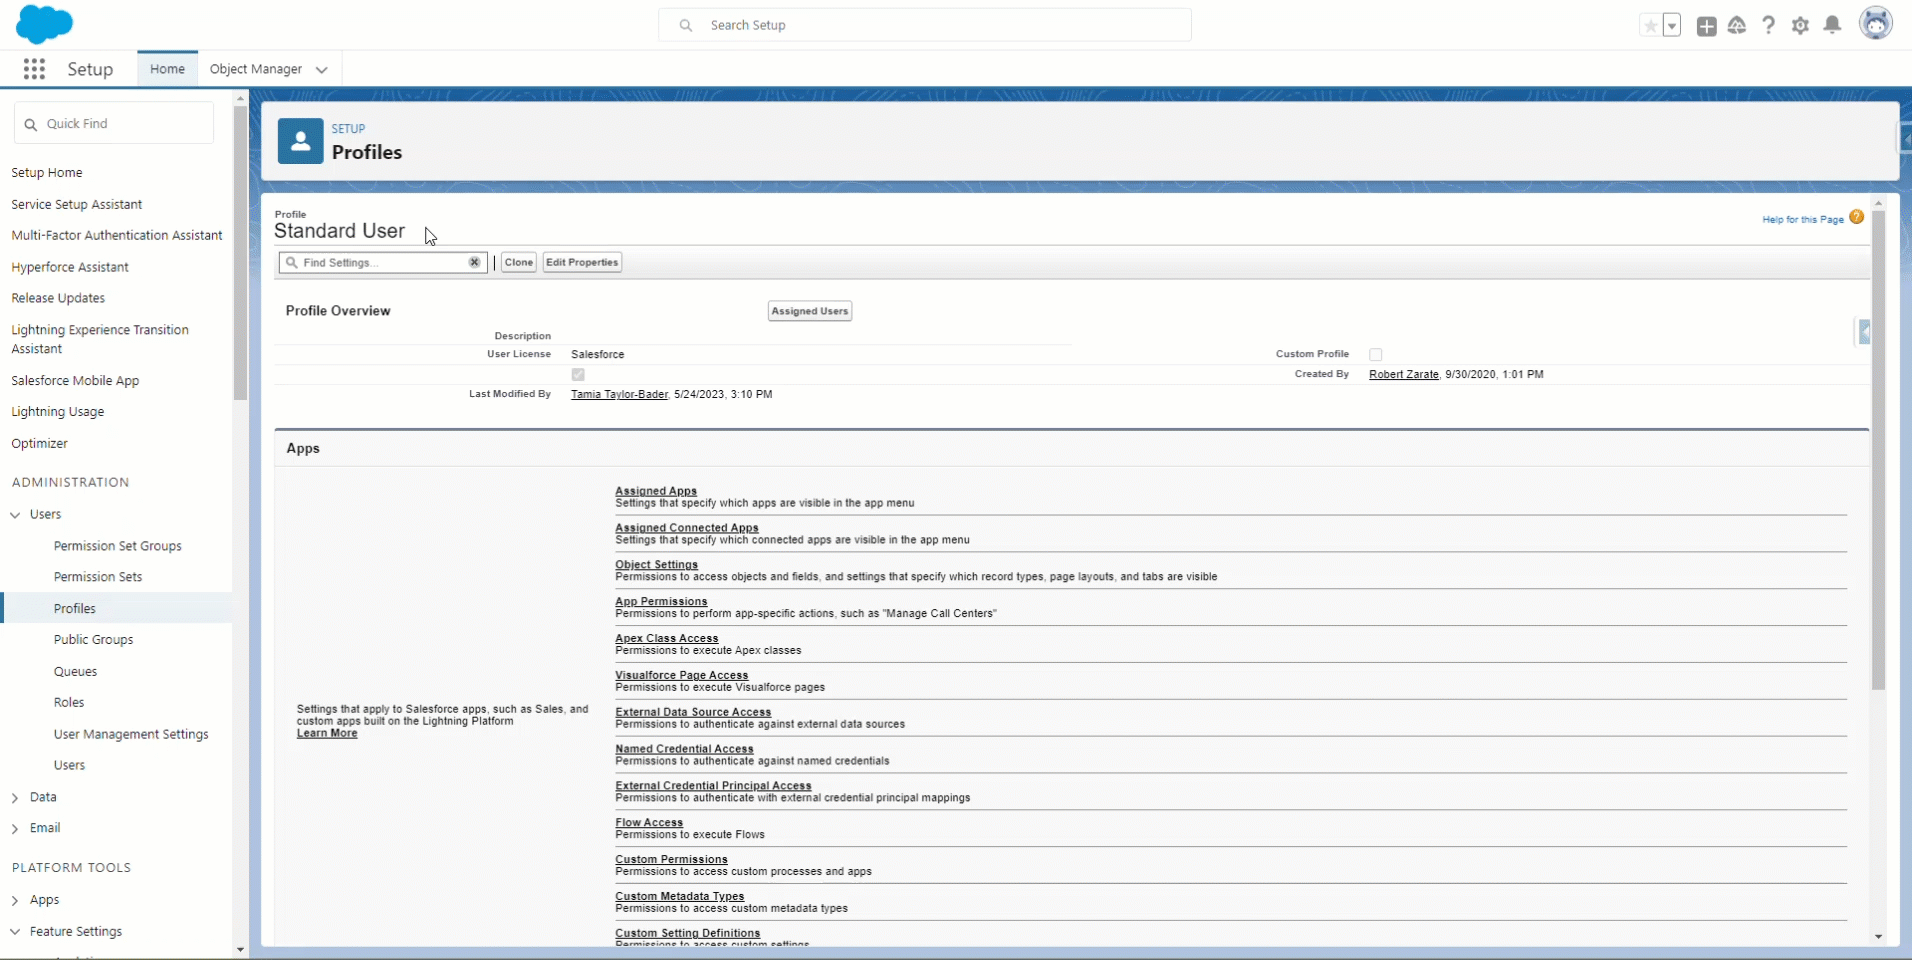Open the Flow Access link
This screenshot has height=960, width=1912.
coord(649,823)
